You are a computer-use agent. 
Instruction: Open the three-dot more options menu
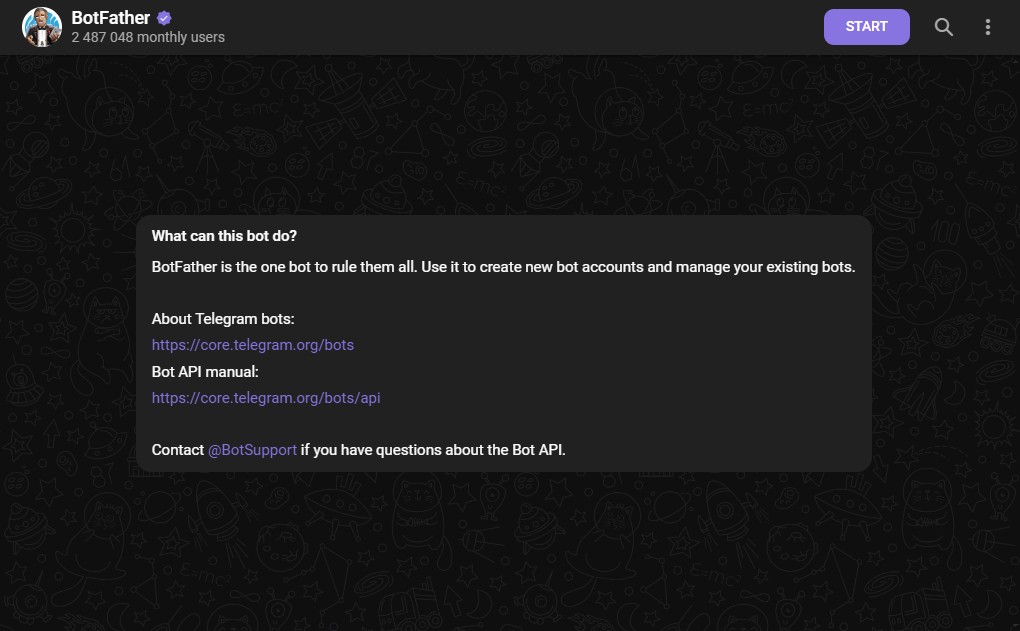point(987,27)
